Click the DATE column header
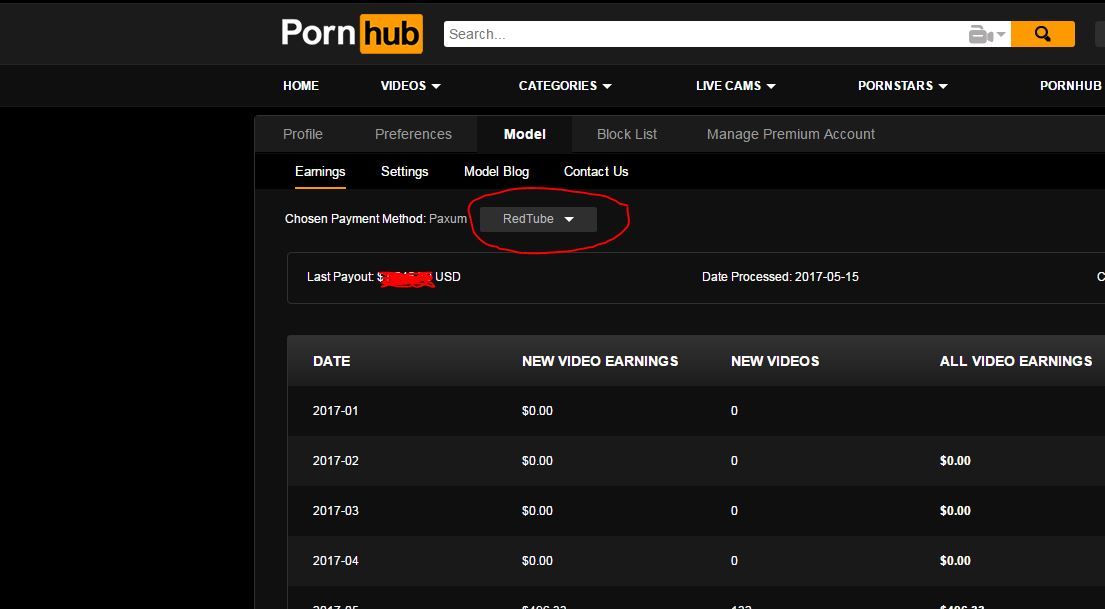Viewport: 1105px width, 609px height. pos(331,361)
